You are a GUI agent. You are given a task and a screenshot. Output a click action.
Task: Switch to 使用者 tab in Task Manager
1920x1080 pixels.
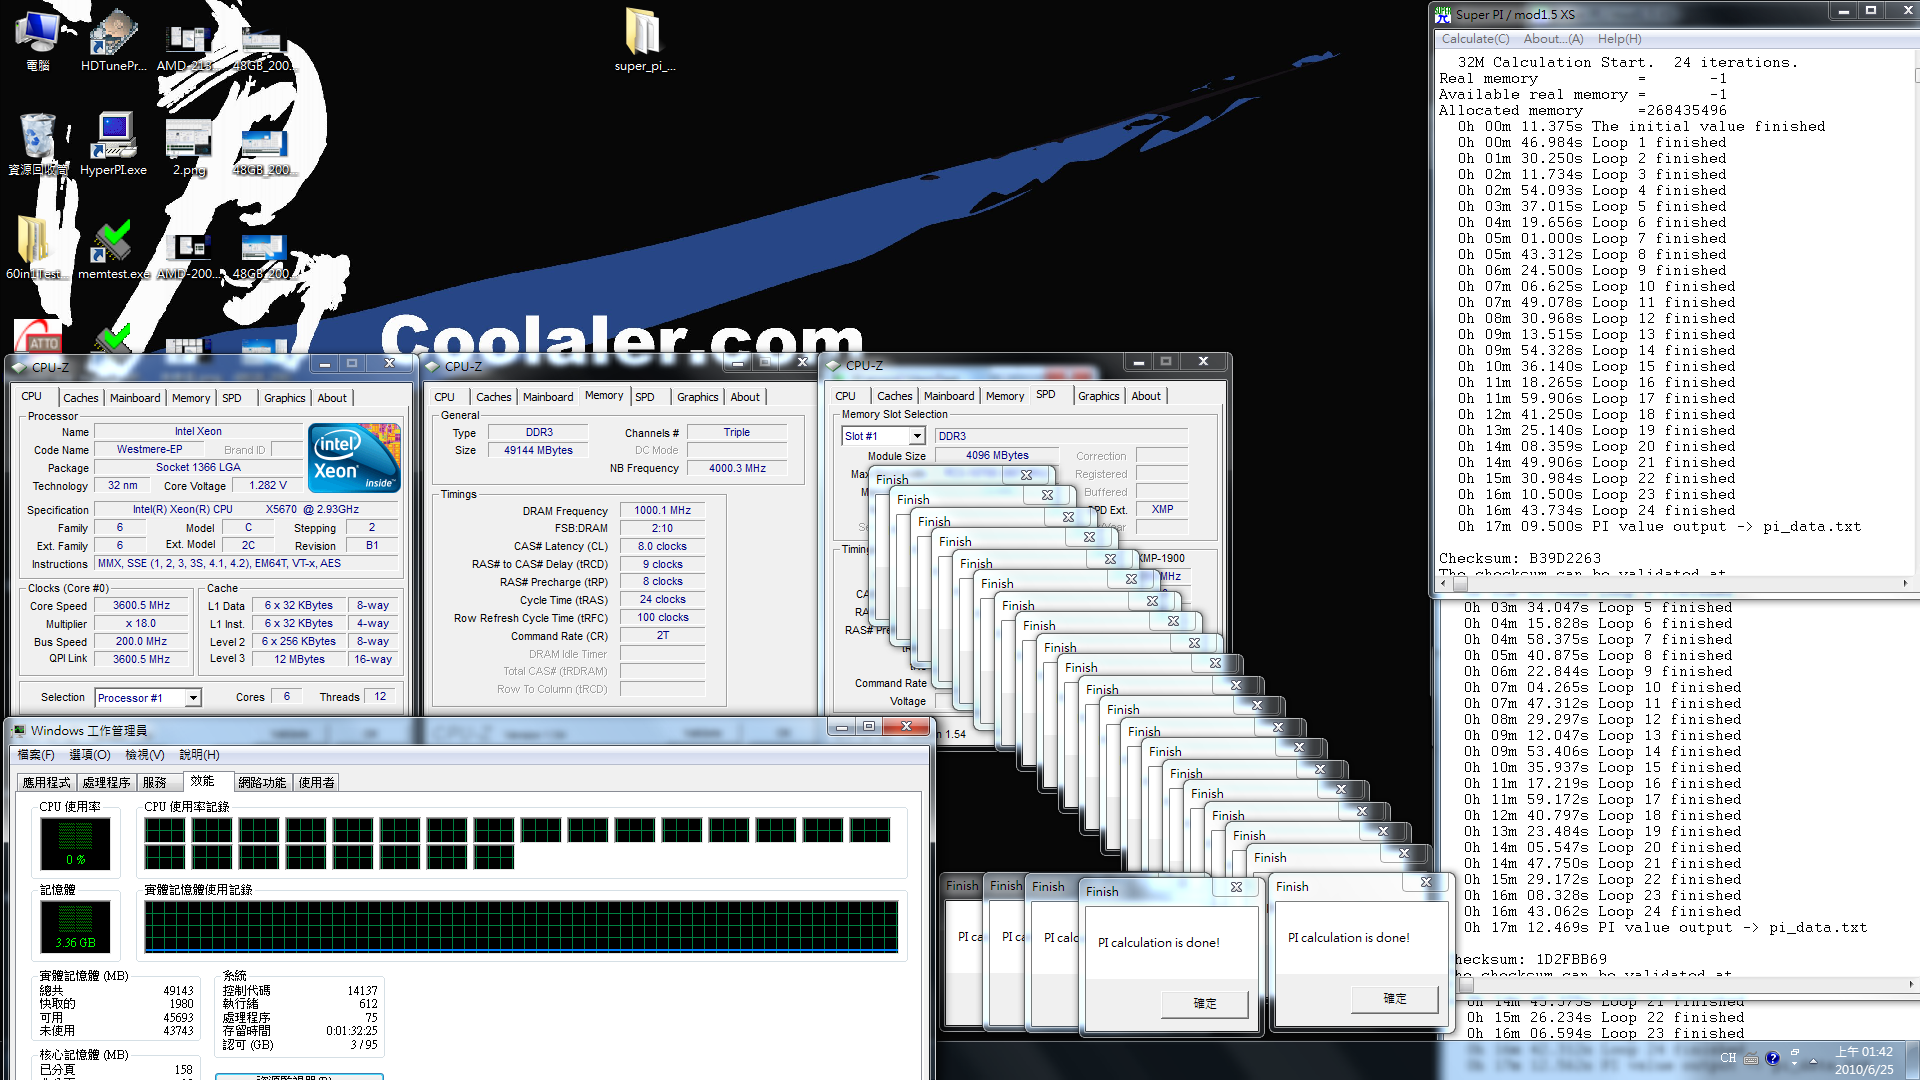pyautogui.click(x=317, y=783)
